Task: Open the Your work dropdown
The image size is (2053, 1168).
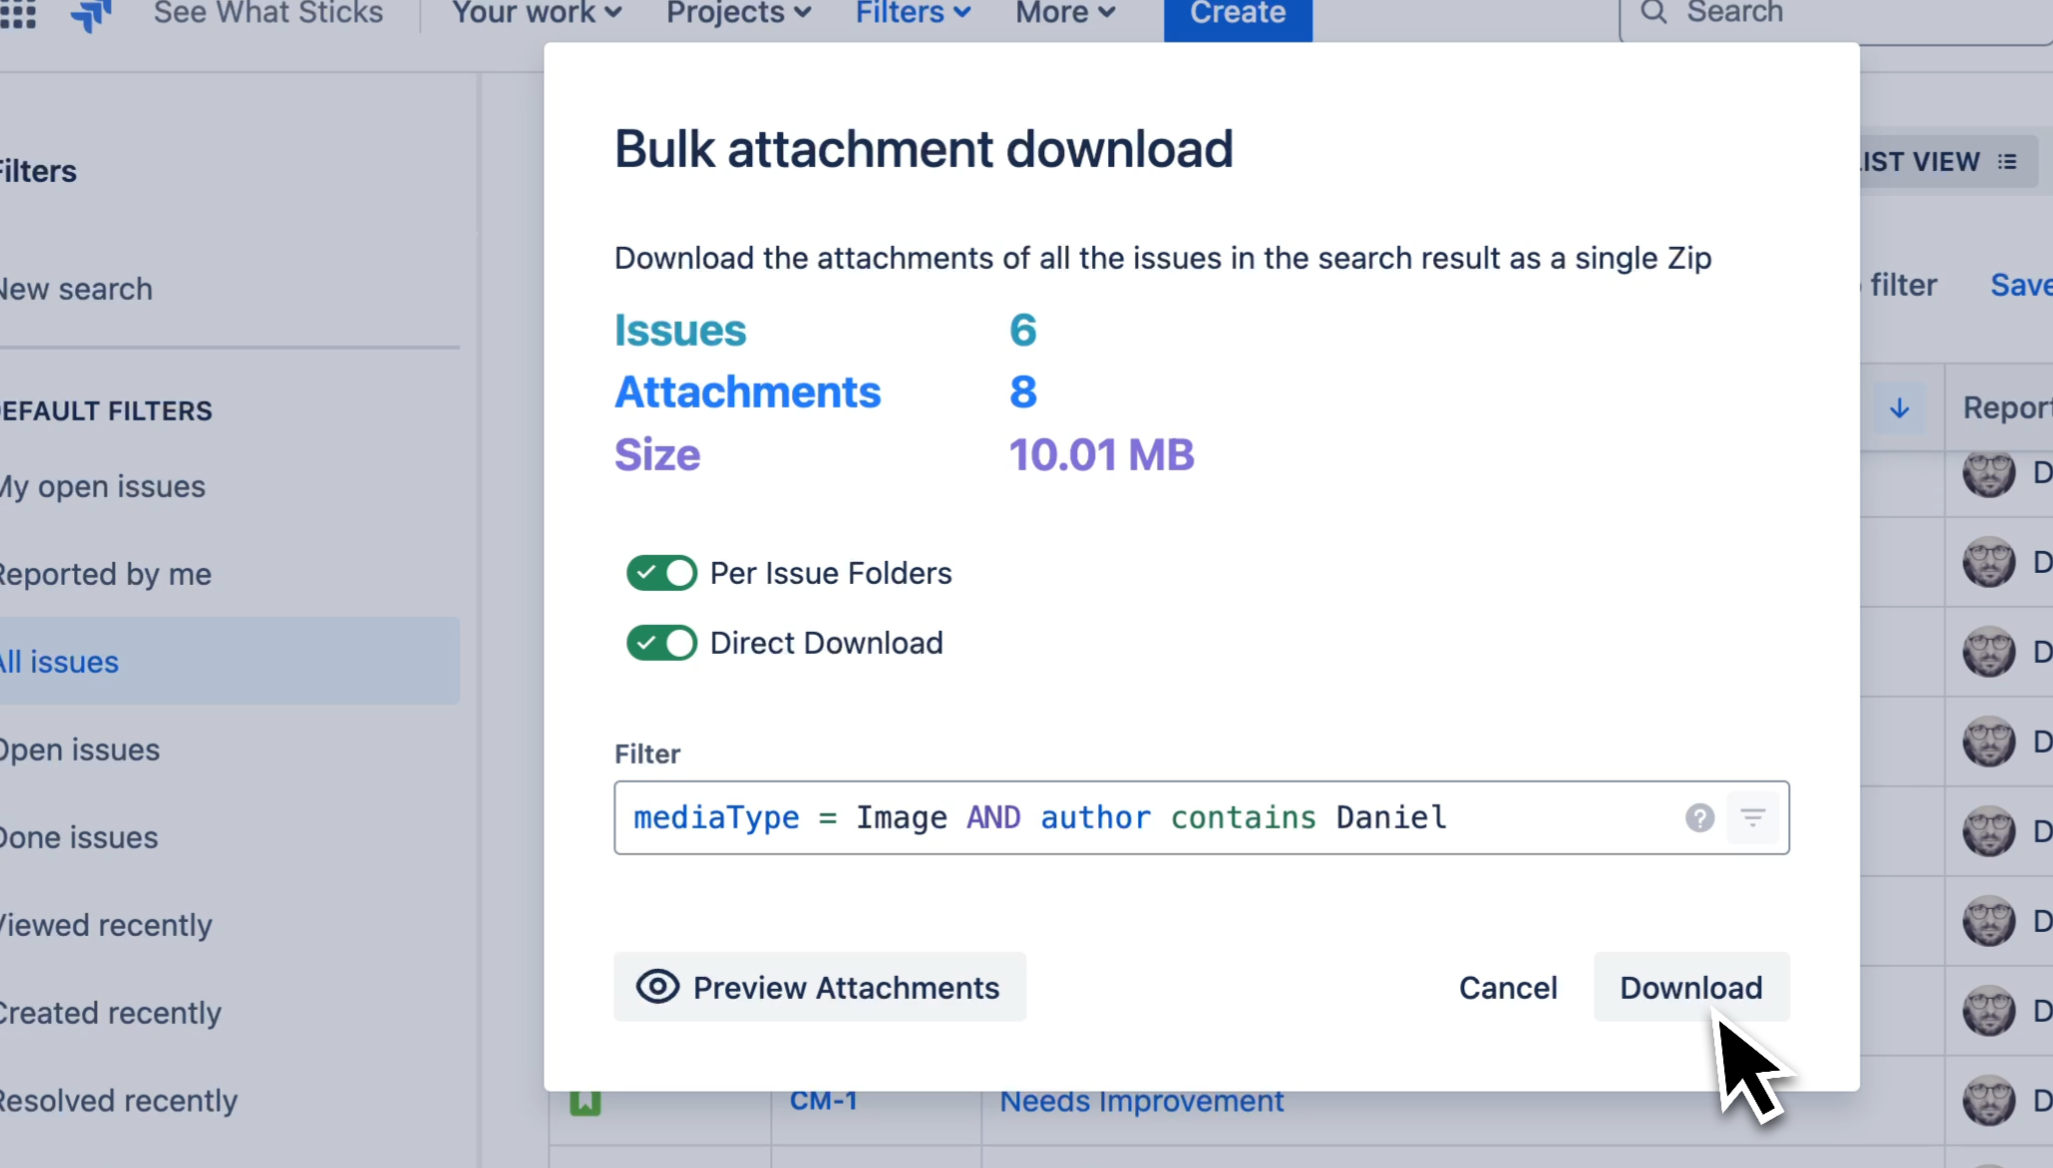Action: tap(536, 13)
